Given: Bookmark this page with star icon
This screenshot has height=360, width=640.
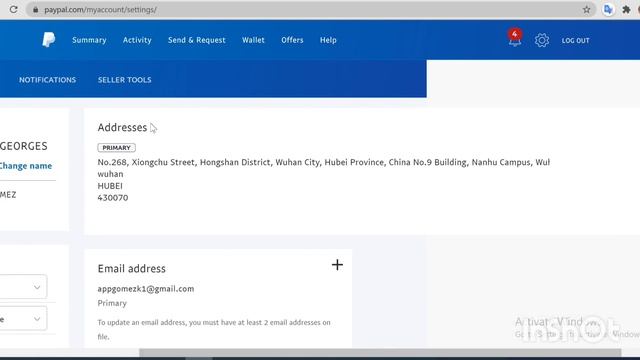Looking at the screenshot, I should (x=587, y=9).
